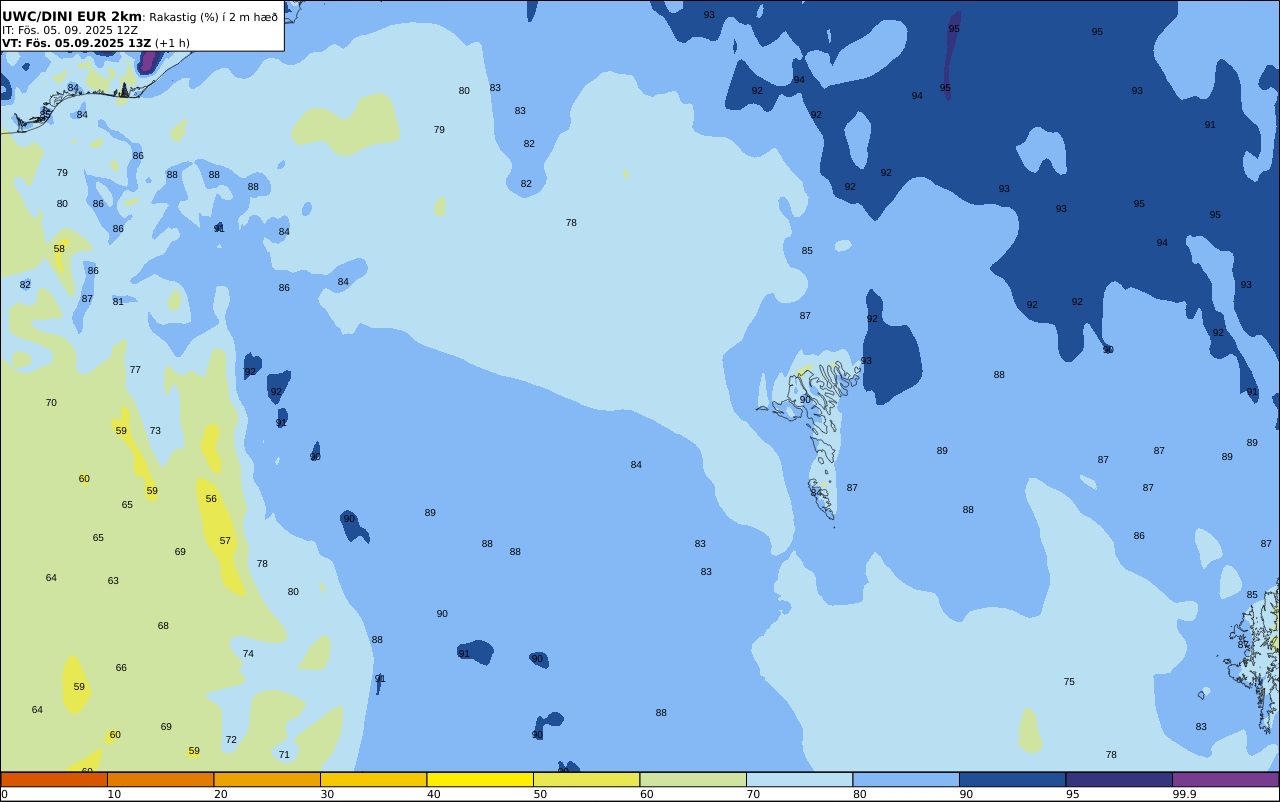The image size is (1280, 802).
Task: Select the '80' tick label under the legend bar
Action: tap(859, 794)
